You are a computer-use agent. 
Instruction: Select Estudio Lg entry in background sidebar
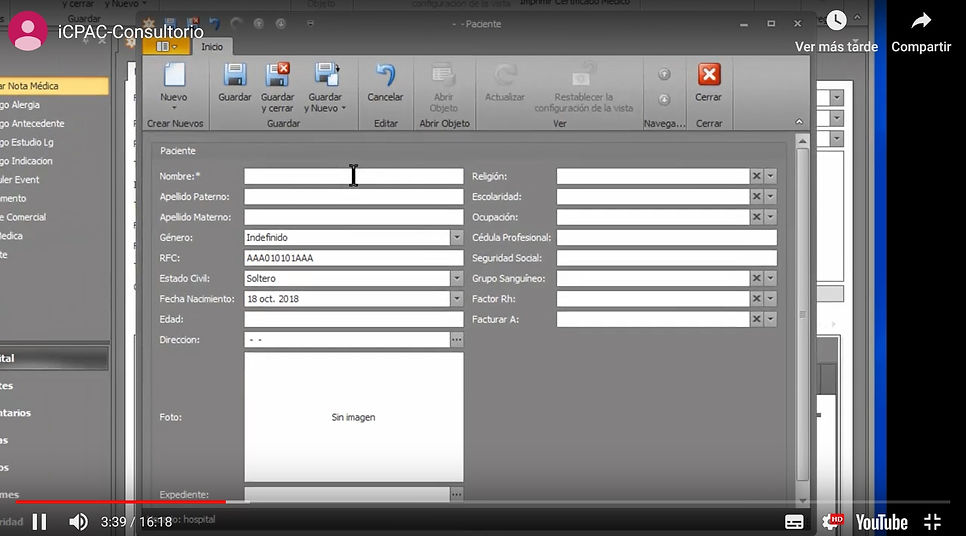coord(27,142)
